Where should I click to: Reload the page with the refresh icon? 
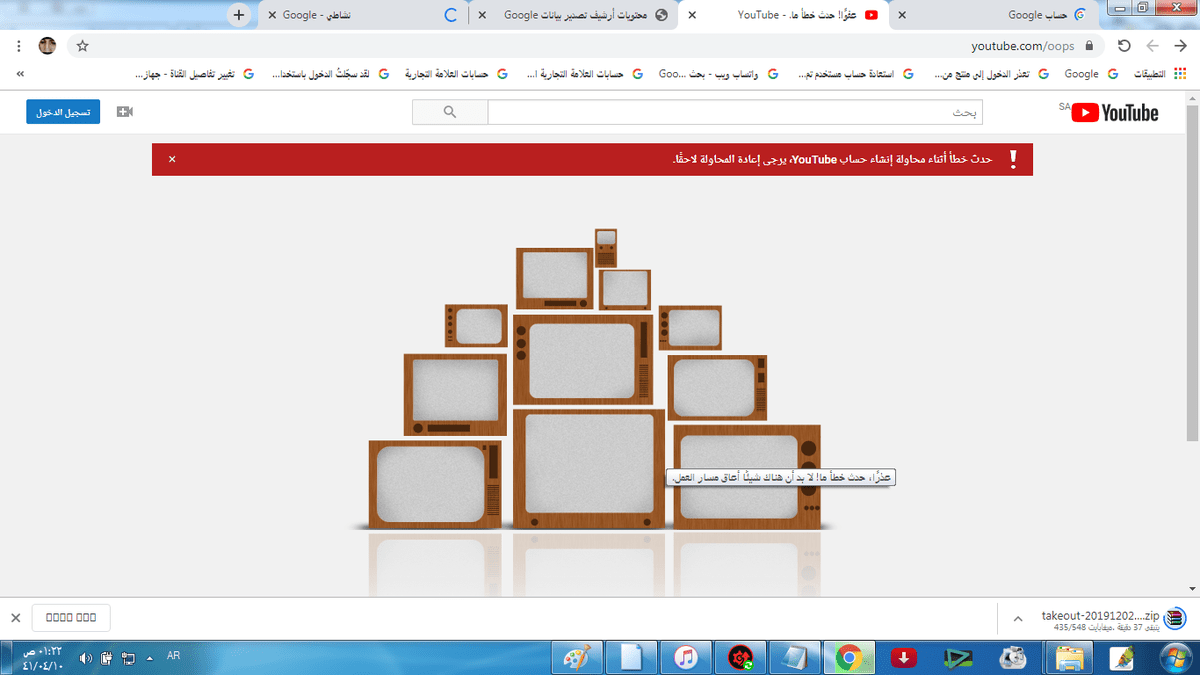click(x=1124, y=46)
